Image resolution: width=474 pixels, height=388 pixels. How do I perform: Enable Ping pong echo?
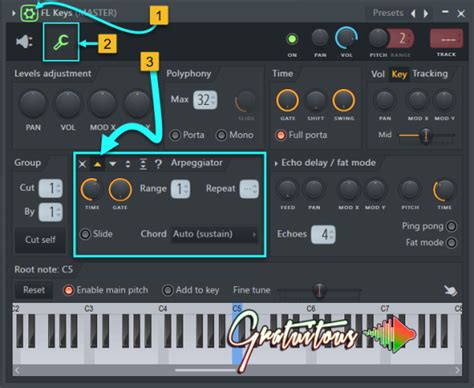point(451,226)
